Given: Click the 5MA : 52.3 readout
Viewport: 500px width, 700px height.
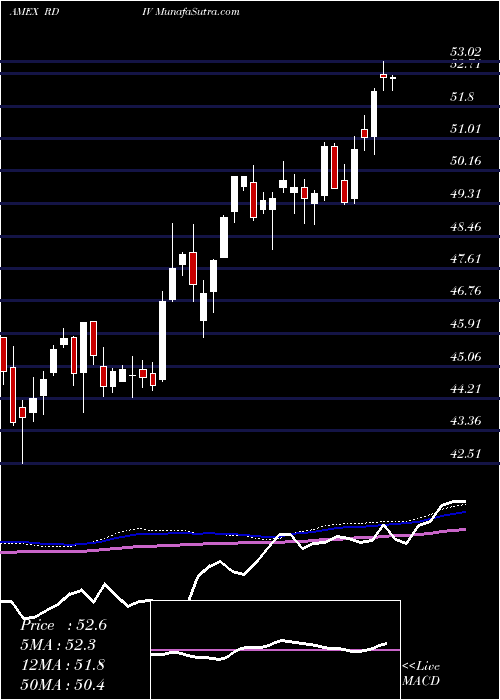Looking at the screenshot, I should tap(58, 645).
